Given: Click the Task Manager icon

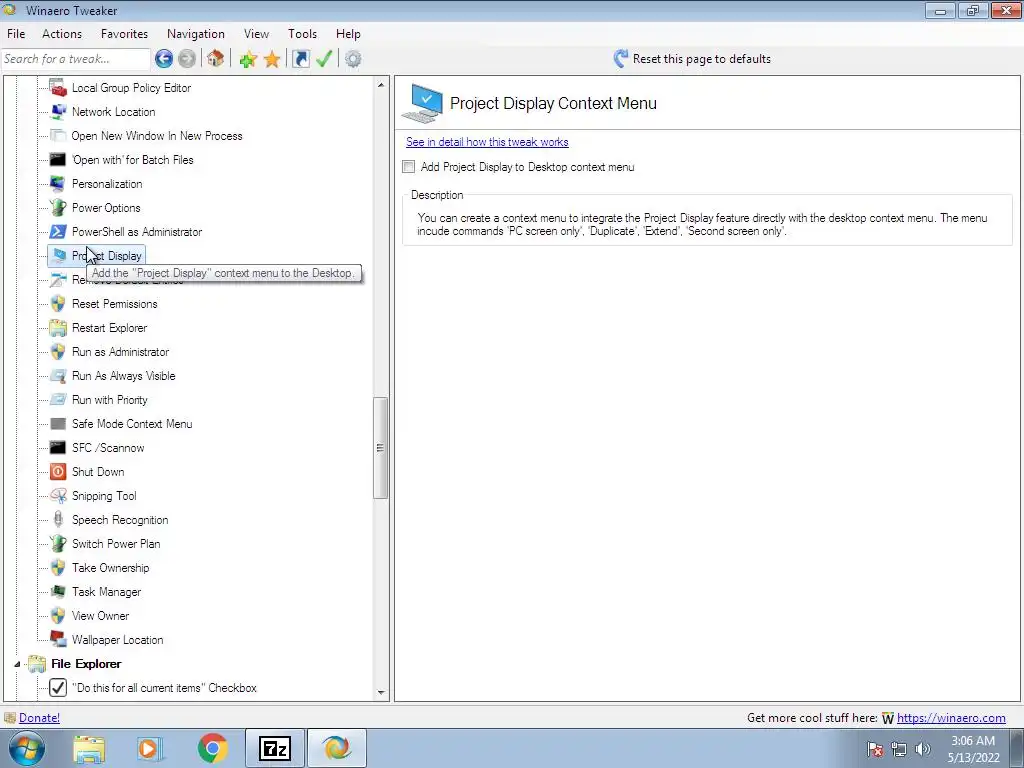Looking at the screenshot, I should (x=58, y=592).
